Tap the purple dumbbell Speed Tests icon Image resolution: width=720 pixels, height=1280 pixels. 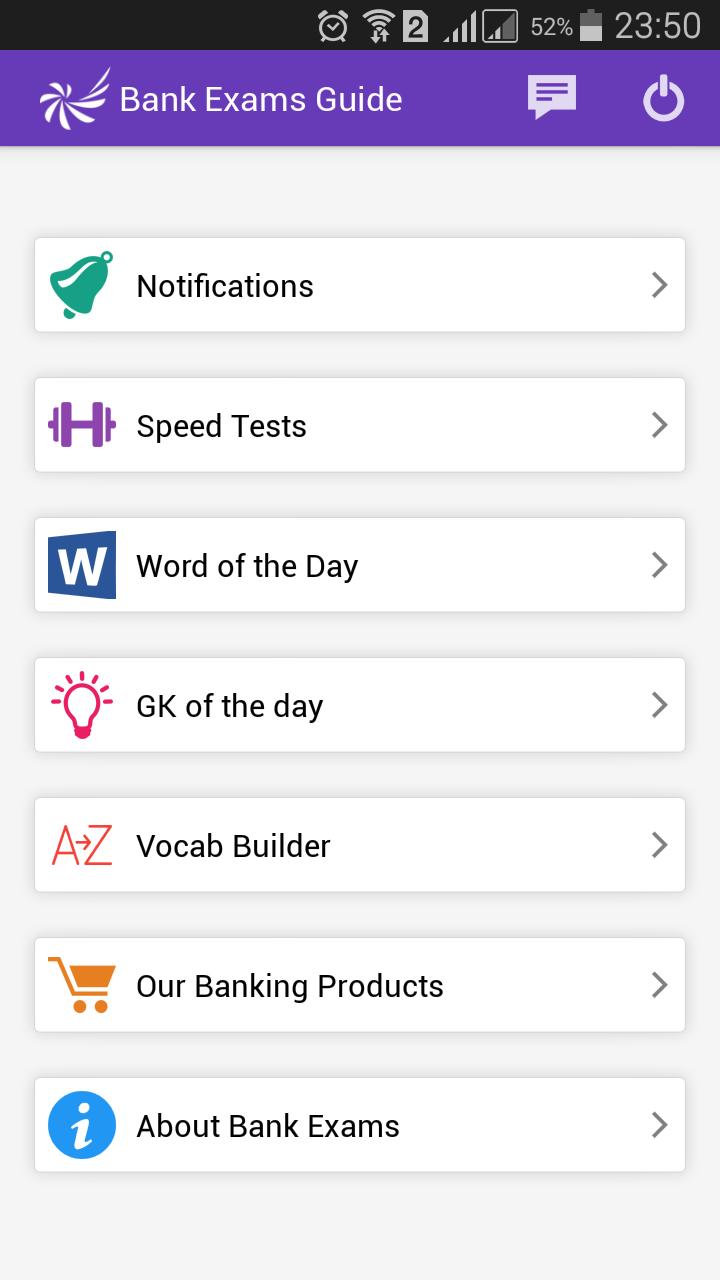(x=81, y=425)
